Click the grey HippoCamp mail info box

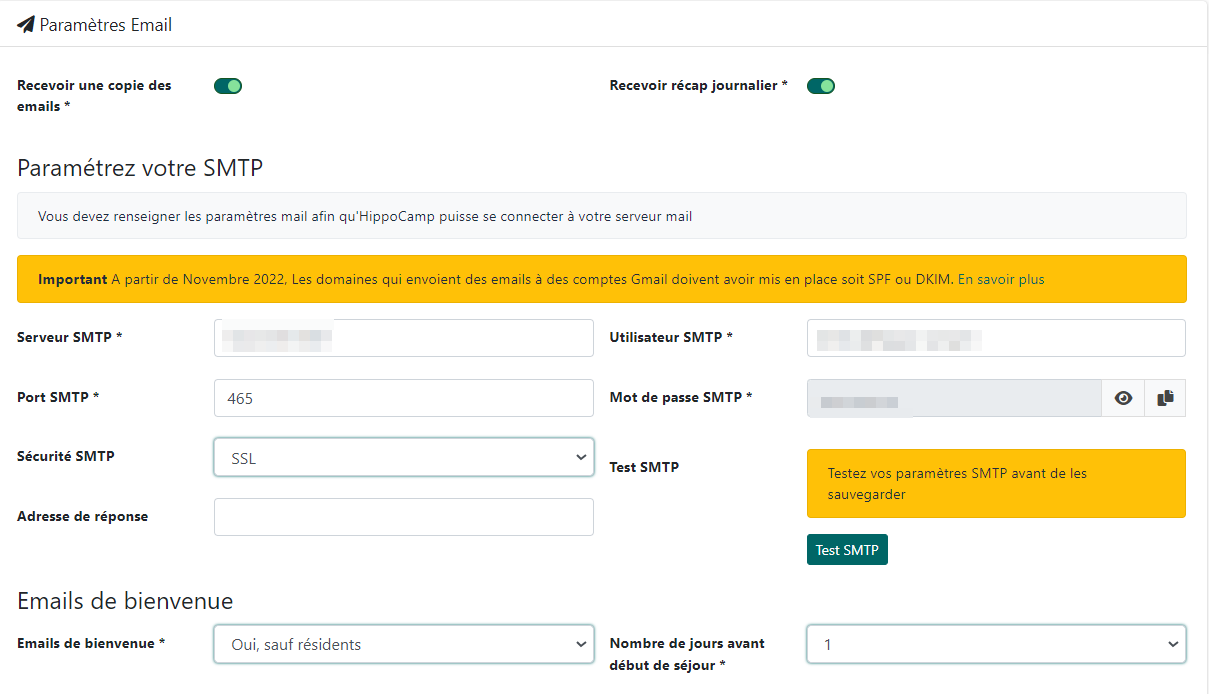(601, 216)
